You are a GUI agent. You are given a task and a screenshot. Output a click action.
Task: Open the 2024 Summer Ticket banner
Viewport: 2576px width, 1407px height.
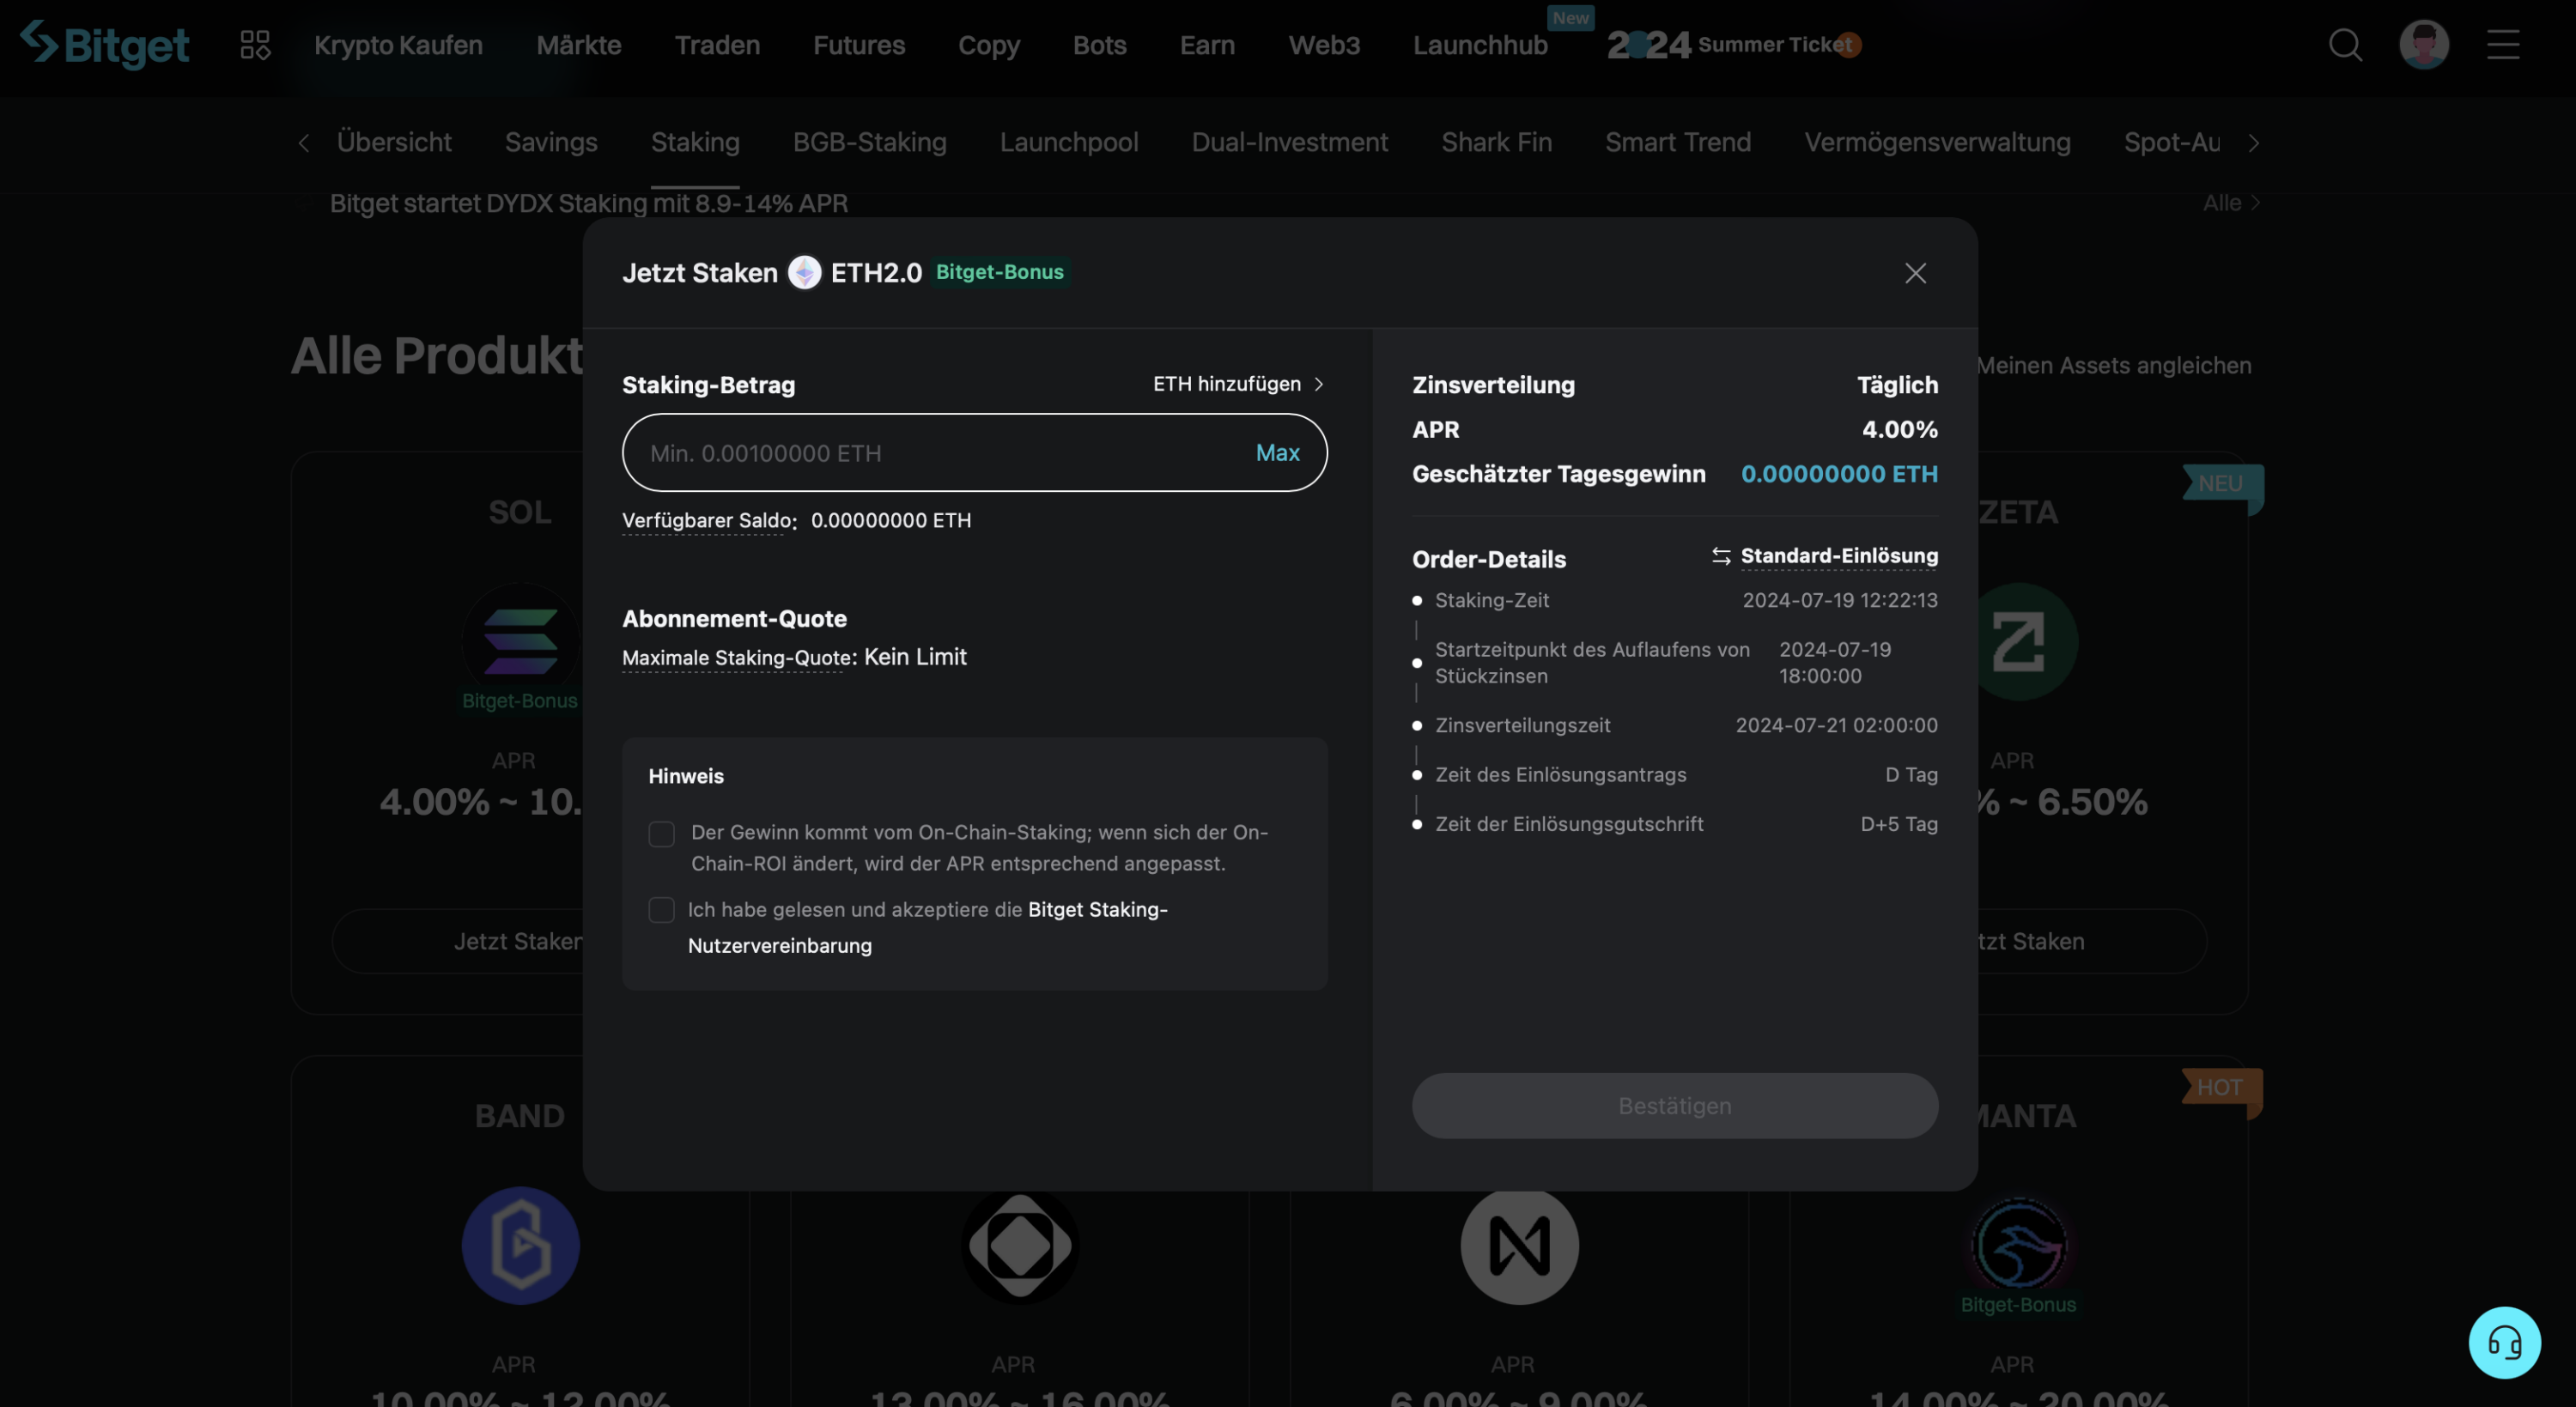pyautogui.click(x=1734, y=45)
